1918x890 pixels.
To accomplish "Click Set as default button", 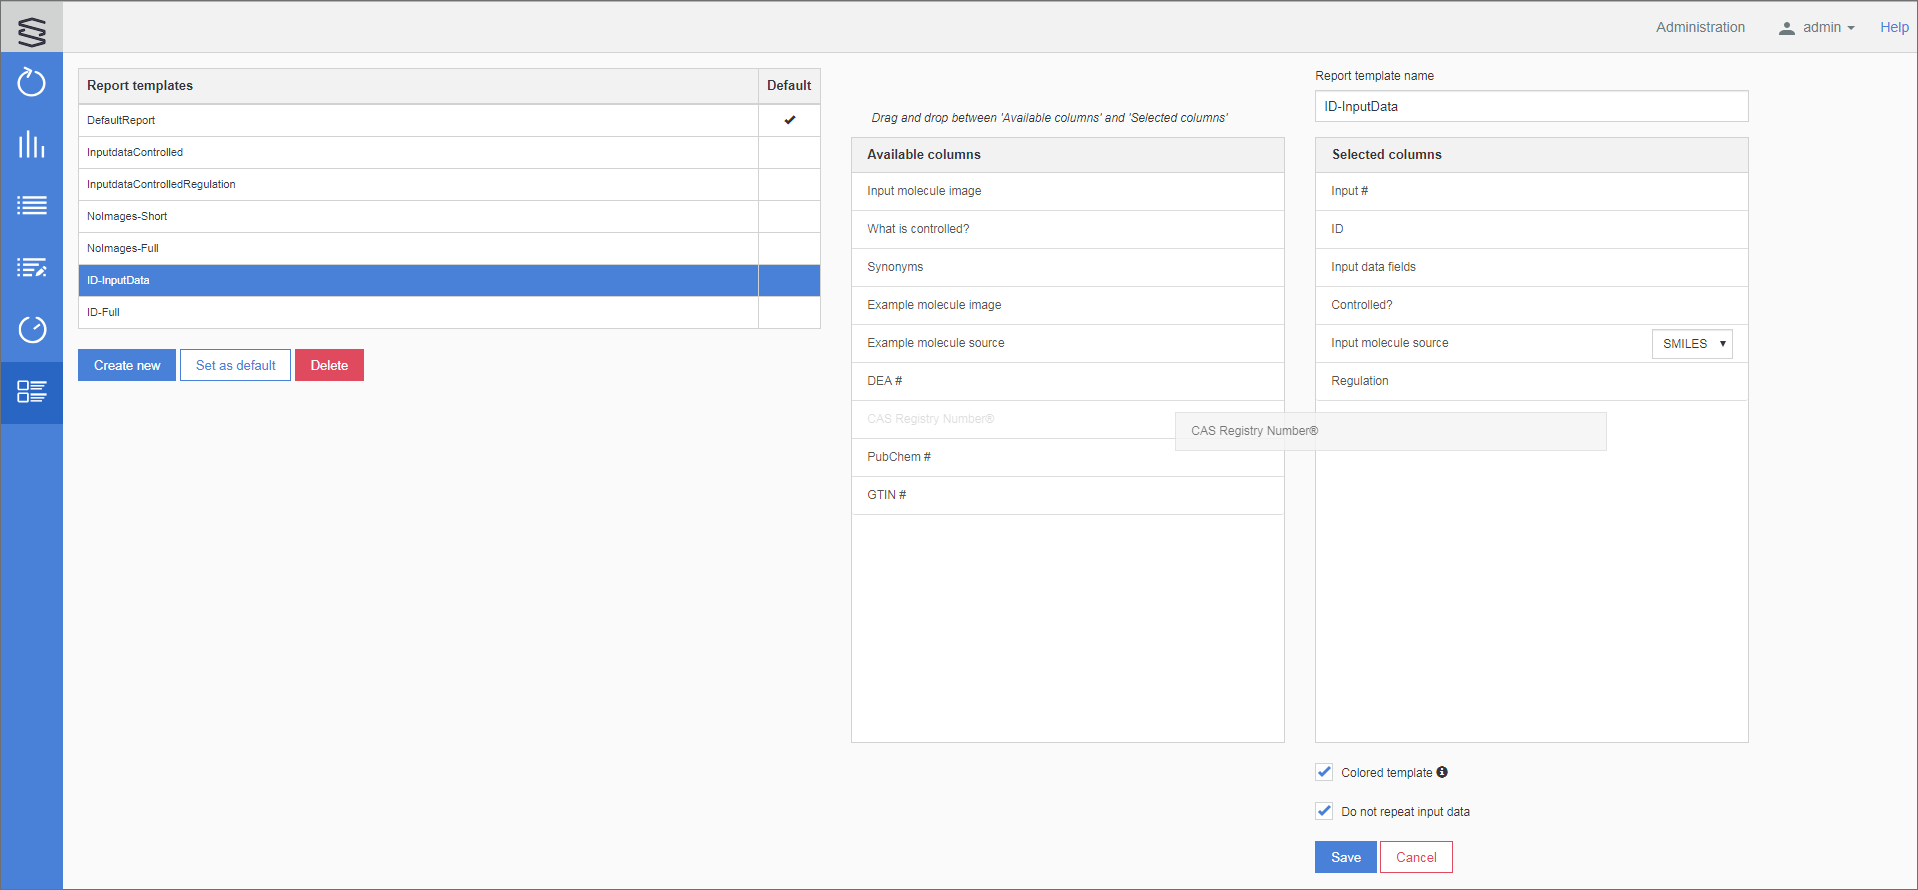I will [235, 365].
